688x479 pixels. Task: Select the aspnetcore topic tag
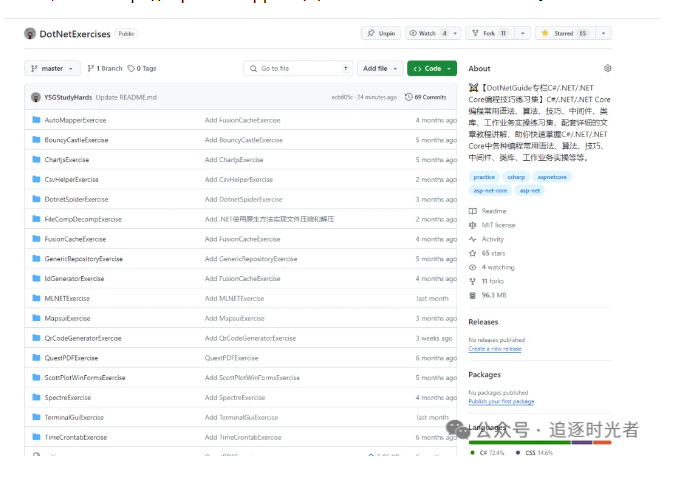click(x=552, y=177)
